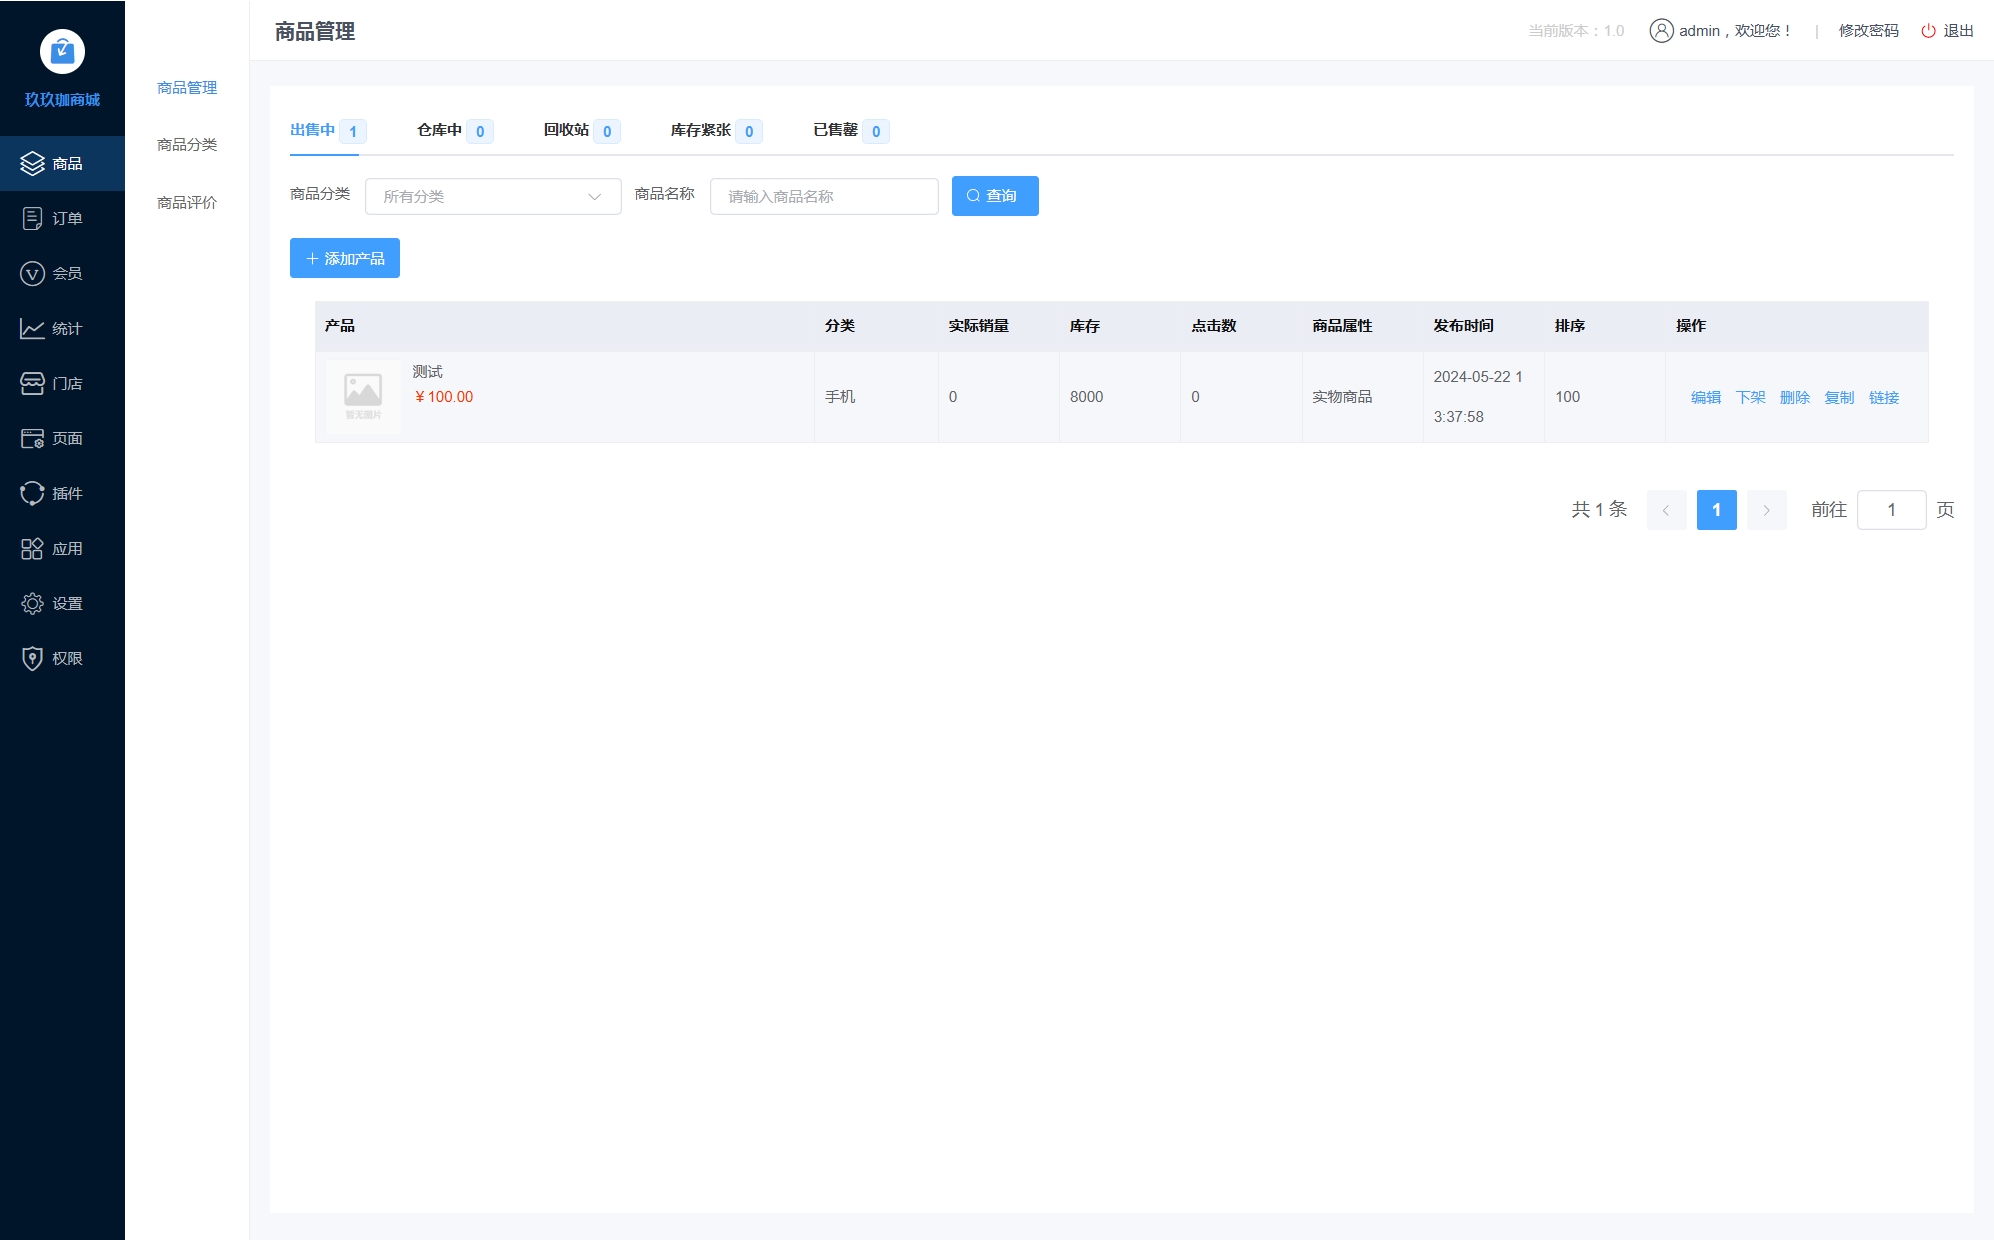Click the 商品名称 search input field

pos(824,196)
